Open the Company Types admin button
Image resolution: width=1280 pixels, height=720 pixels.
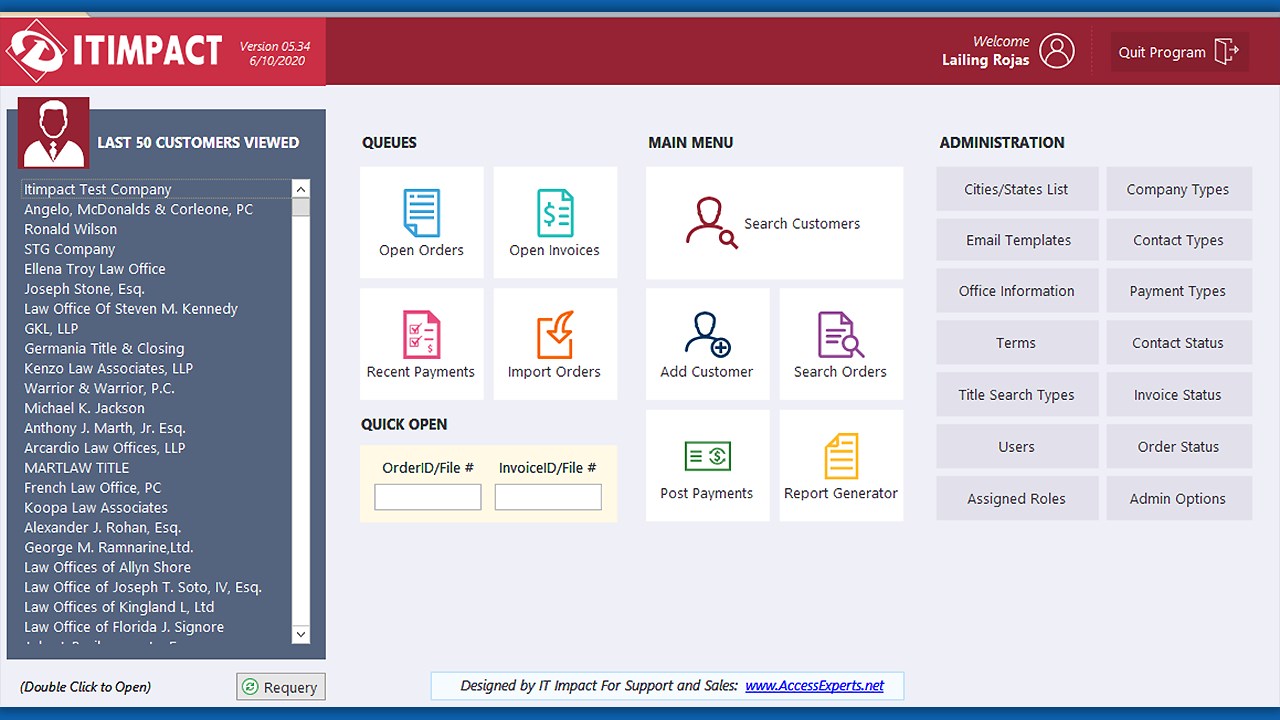click(1178, 189)
